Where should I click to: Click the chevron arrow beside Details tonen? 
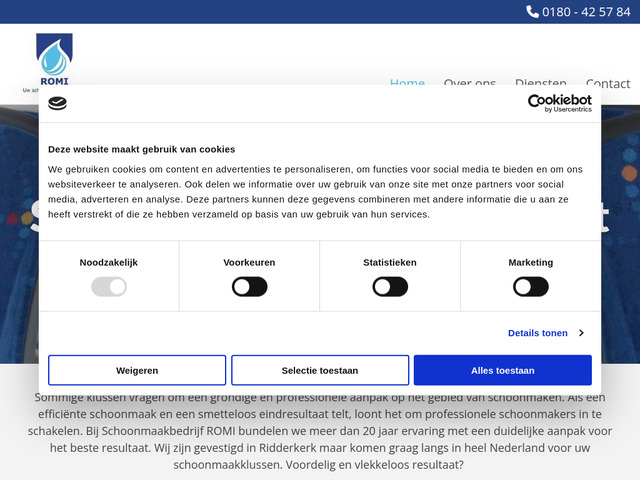click(581, 333)
